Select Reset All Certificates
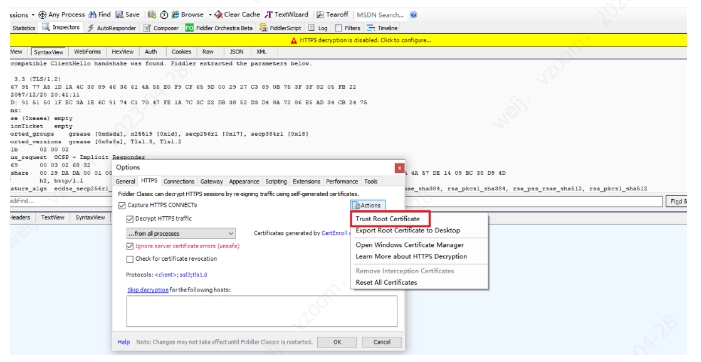 (x=386, y=282)
